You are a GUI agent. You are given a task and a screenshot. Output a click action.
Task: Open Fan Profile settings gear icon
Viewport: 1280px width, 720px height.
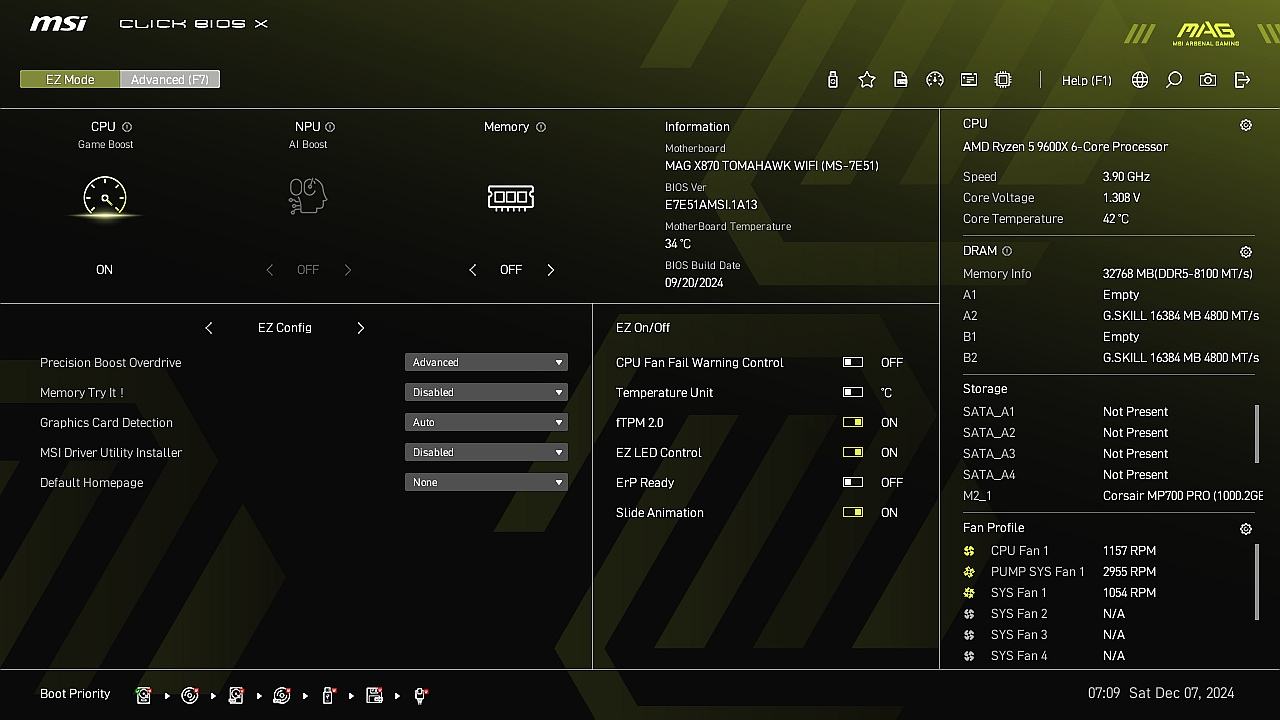(x=1246, y=529)
